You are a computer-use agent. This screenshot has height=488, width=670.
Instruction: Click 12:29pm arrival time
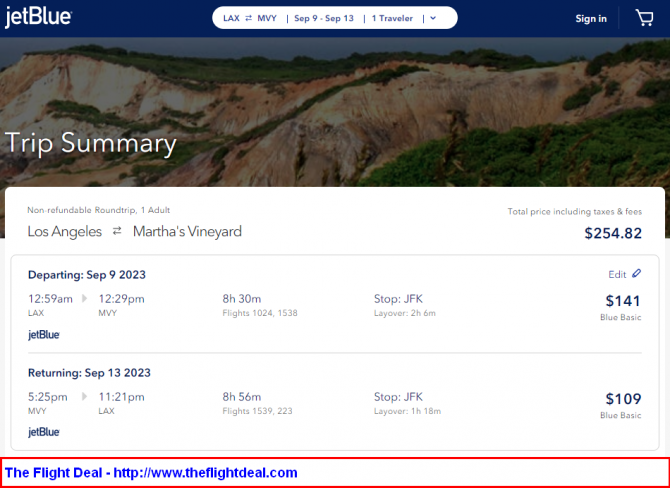(x=121, y=299)
